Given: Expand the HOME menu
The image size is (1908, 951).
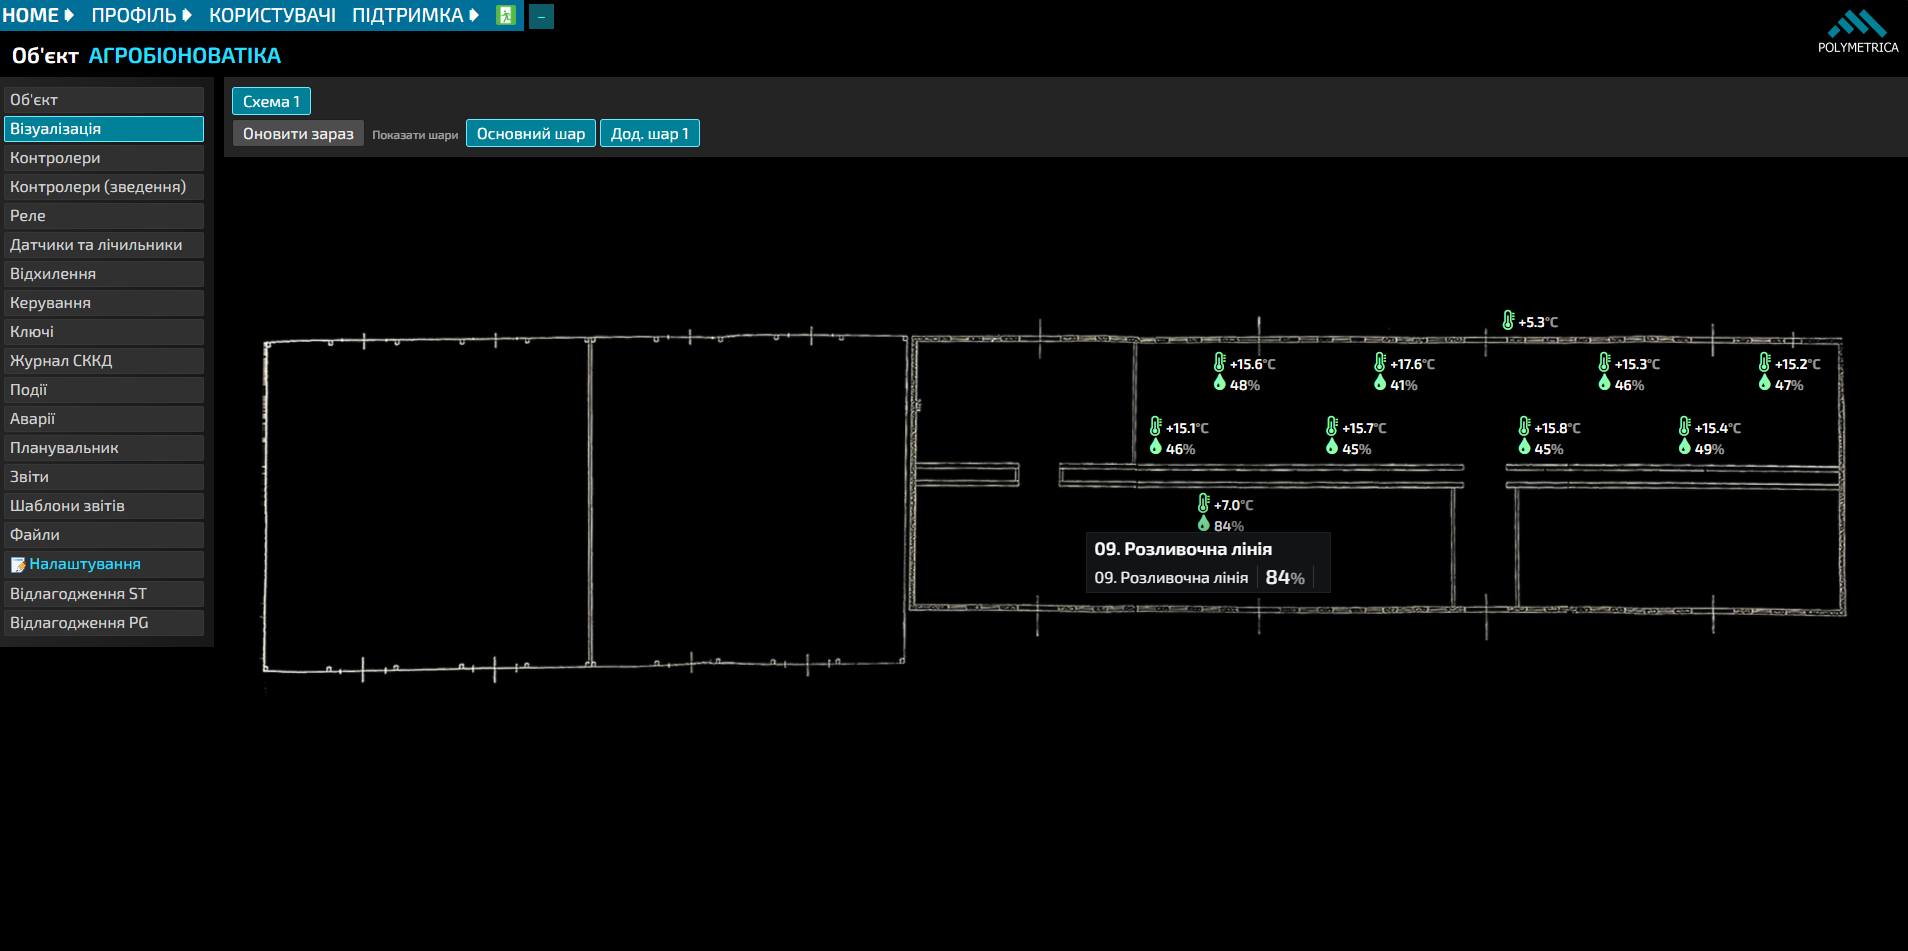Looking at the screenshot, I should point(38,15).
